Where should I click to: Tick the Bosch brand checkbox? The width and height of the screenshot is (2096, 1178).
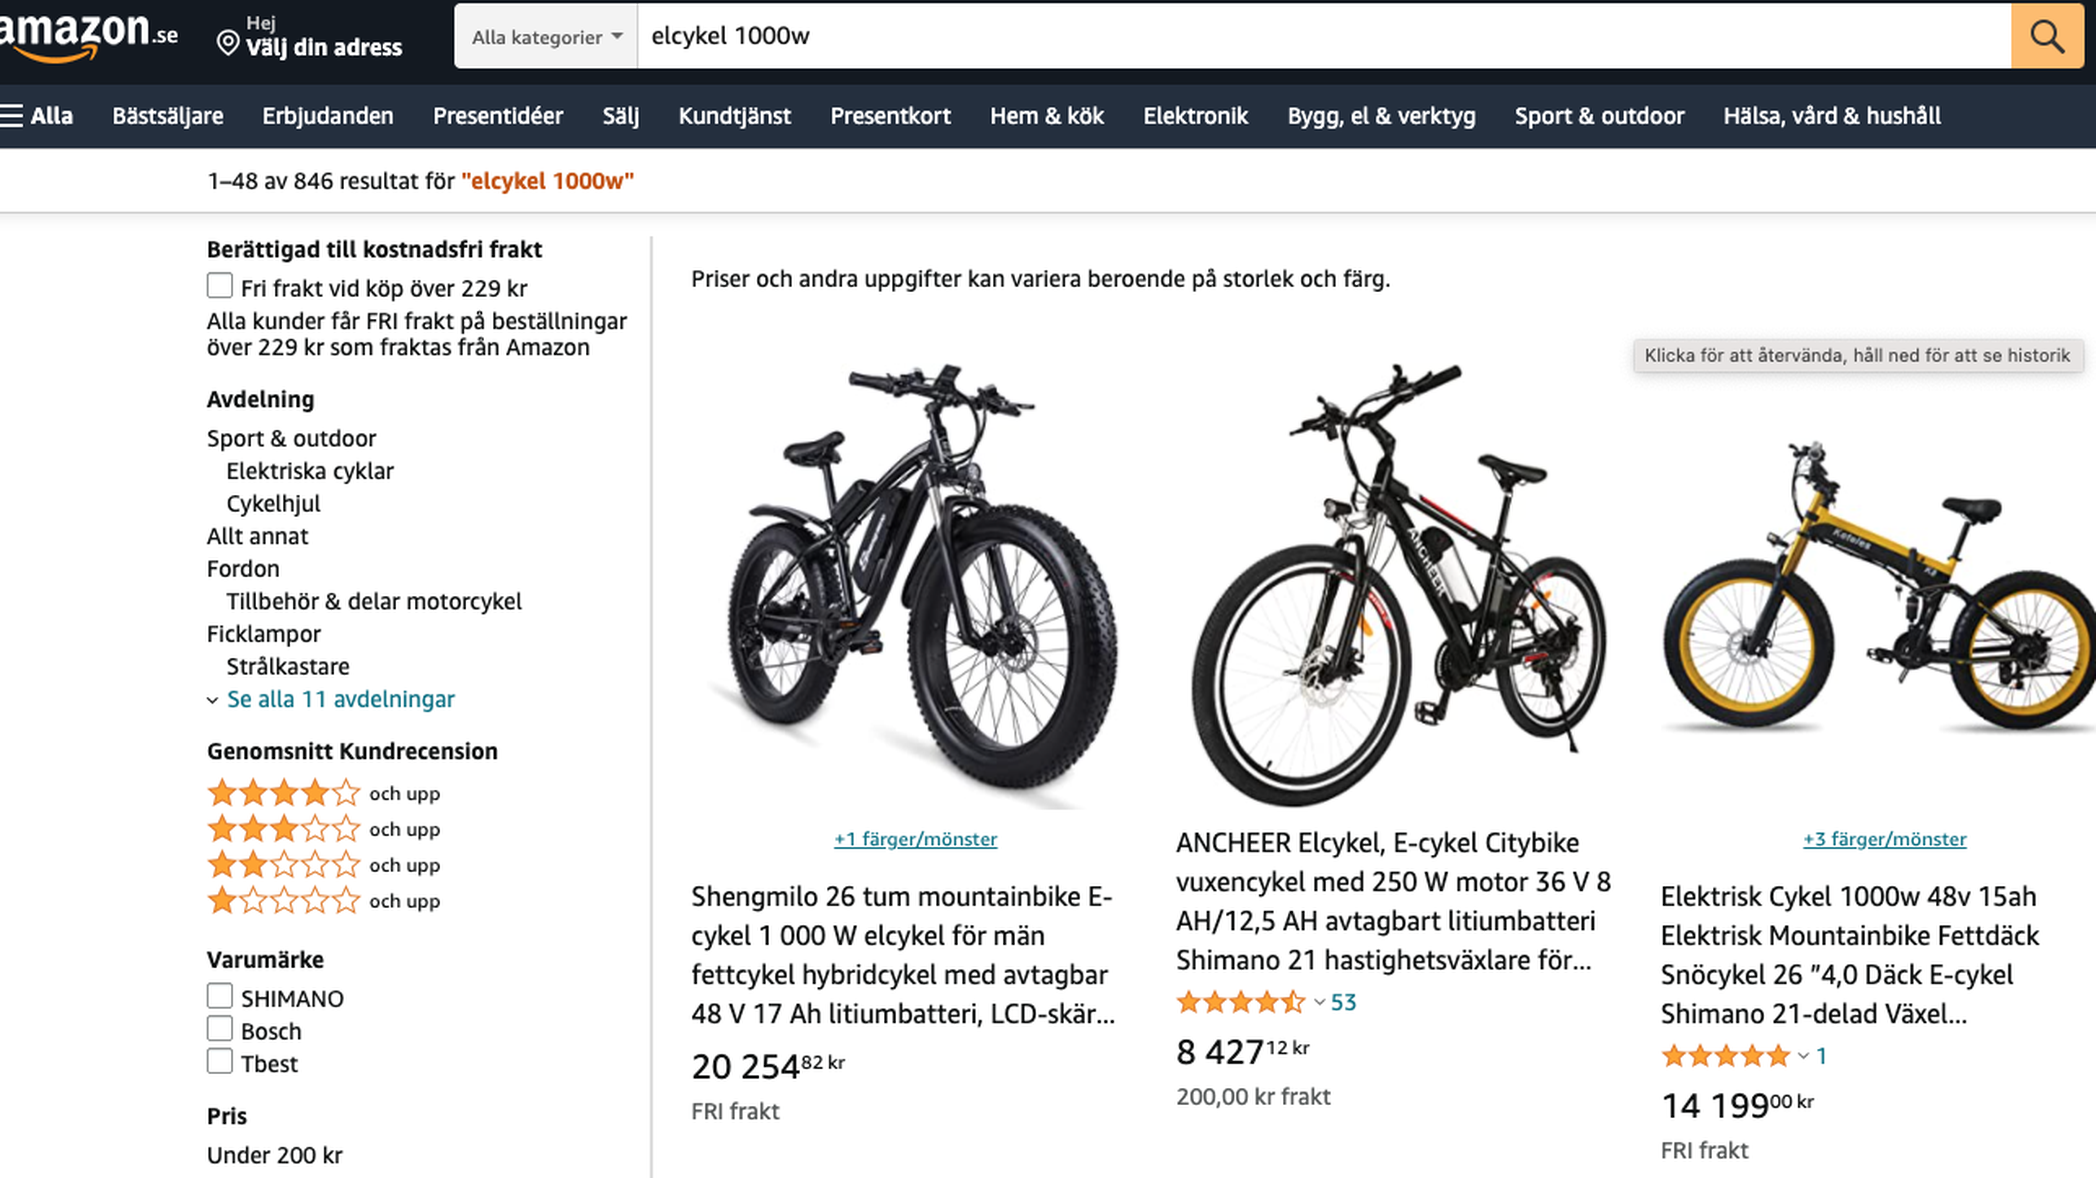220,1029
